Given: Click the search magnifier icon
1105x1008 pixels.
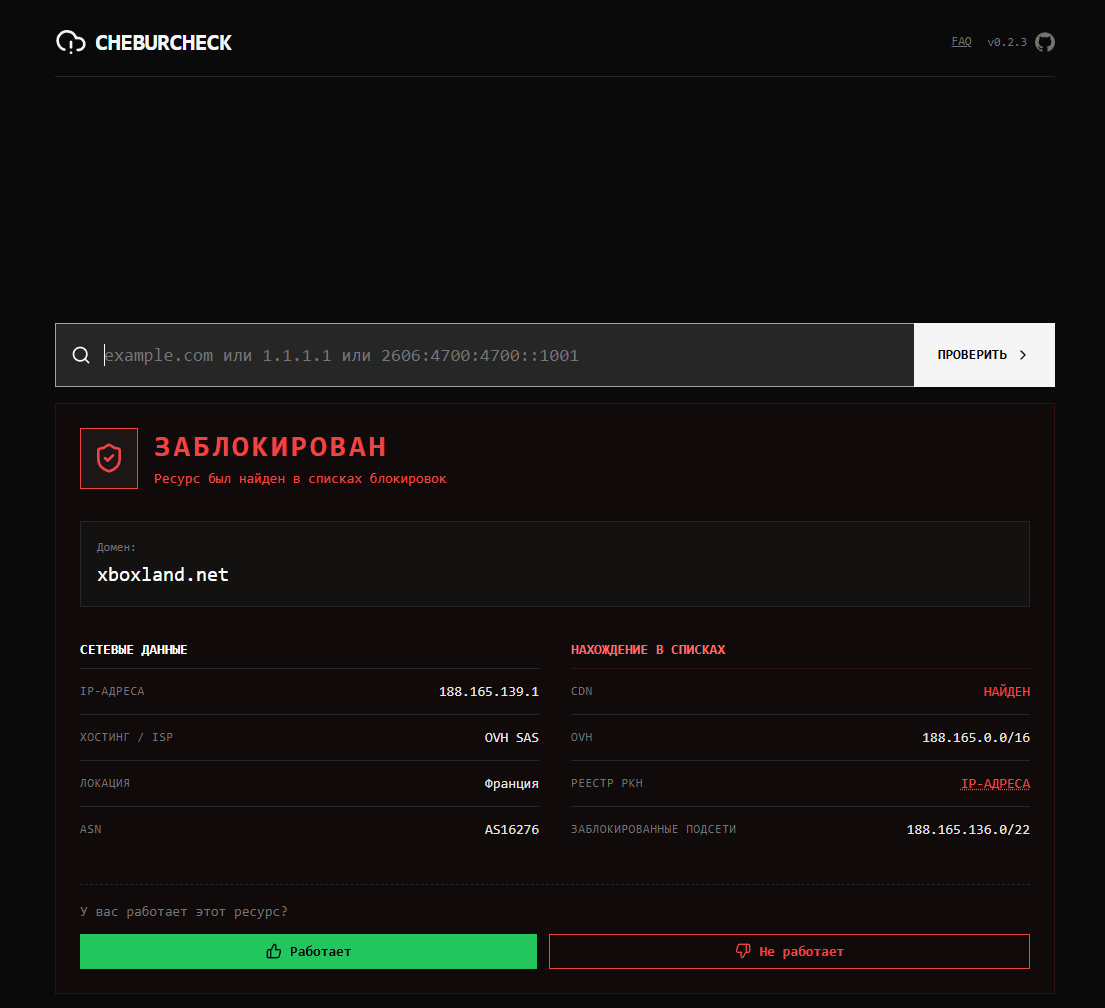Looking at the screenshot, I should 81,355.
